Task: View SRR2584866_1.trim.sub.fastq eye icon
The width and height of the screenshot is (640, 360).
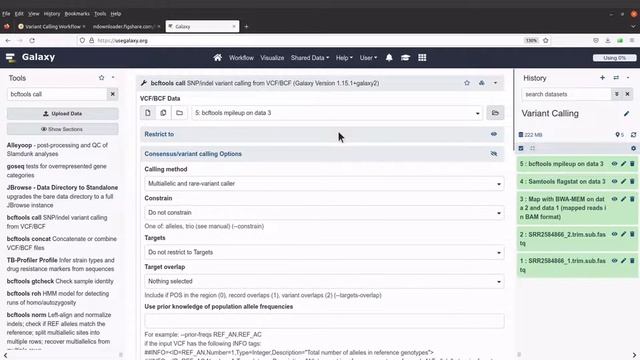Action: (x=614, y=260)
